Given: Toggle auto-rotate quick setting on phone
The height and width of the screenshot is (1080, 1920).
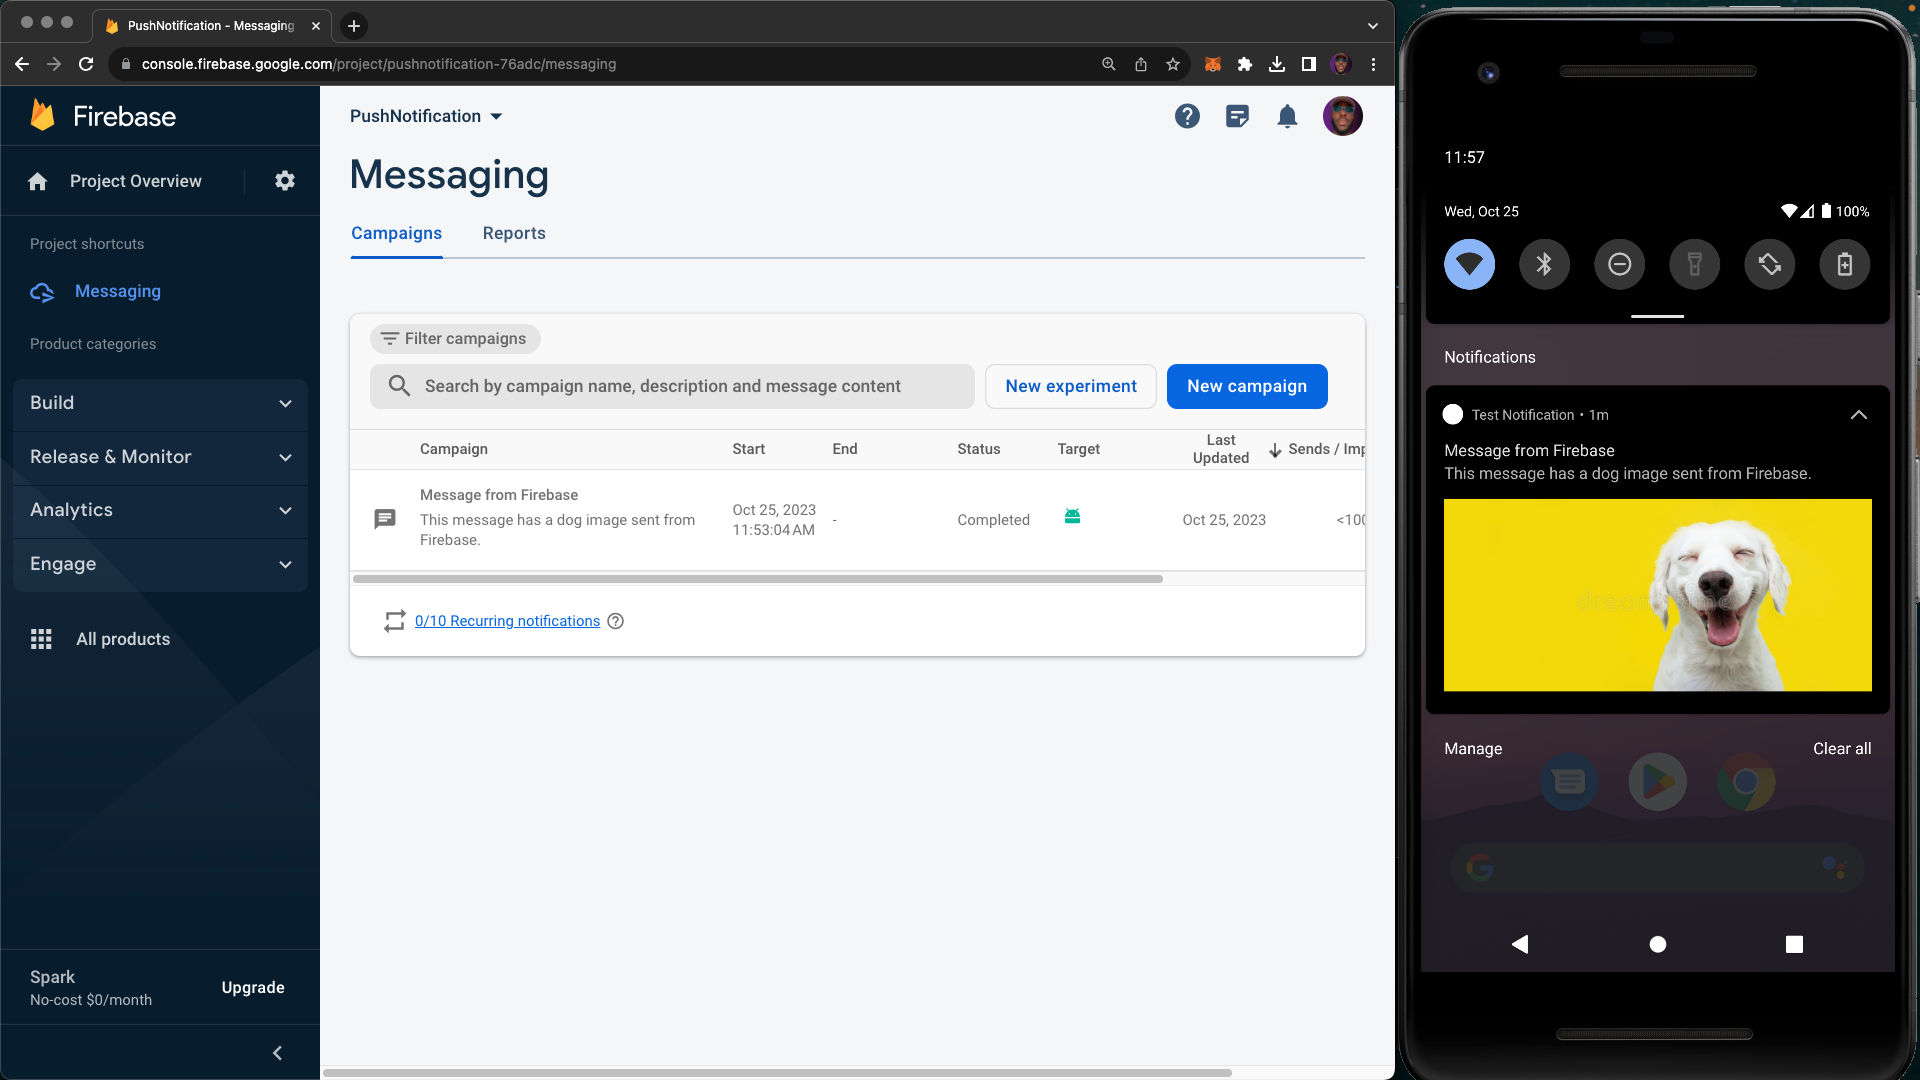Looking at the screenshot, I should (1770, 264).
